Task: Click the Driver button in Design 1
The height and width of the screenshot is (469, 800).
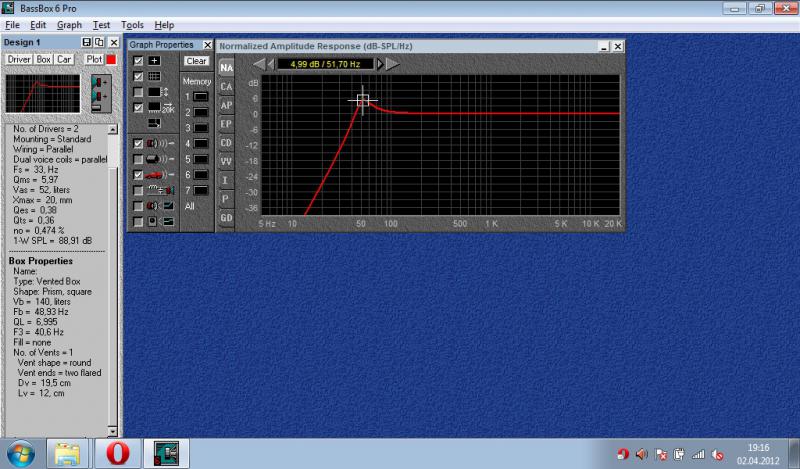Action: pos(19,59)
